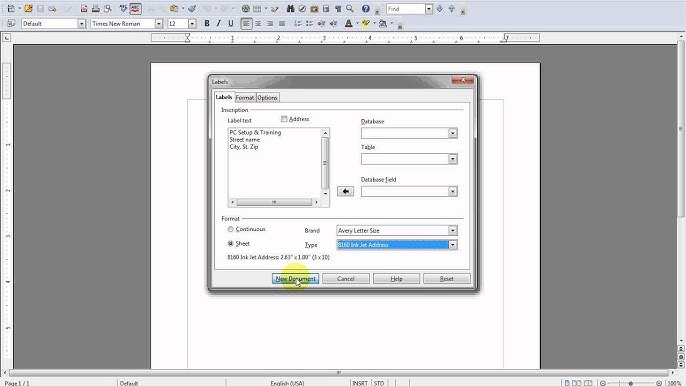Viewport: 686px width, 386px height.
Task: Expand the Database field dropdown
Action: 453,191
